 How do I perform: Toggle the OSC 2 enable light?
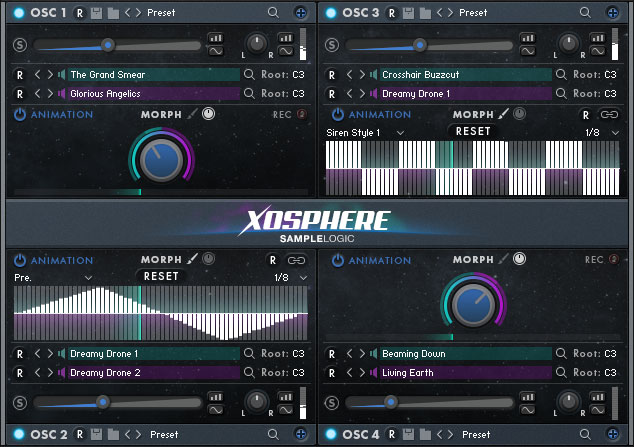pos(20,435)
